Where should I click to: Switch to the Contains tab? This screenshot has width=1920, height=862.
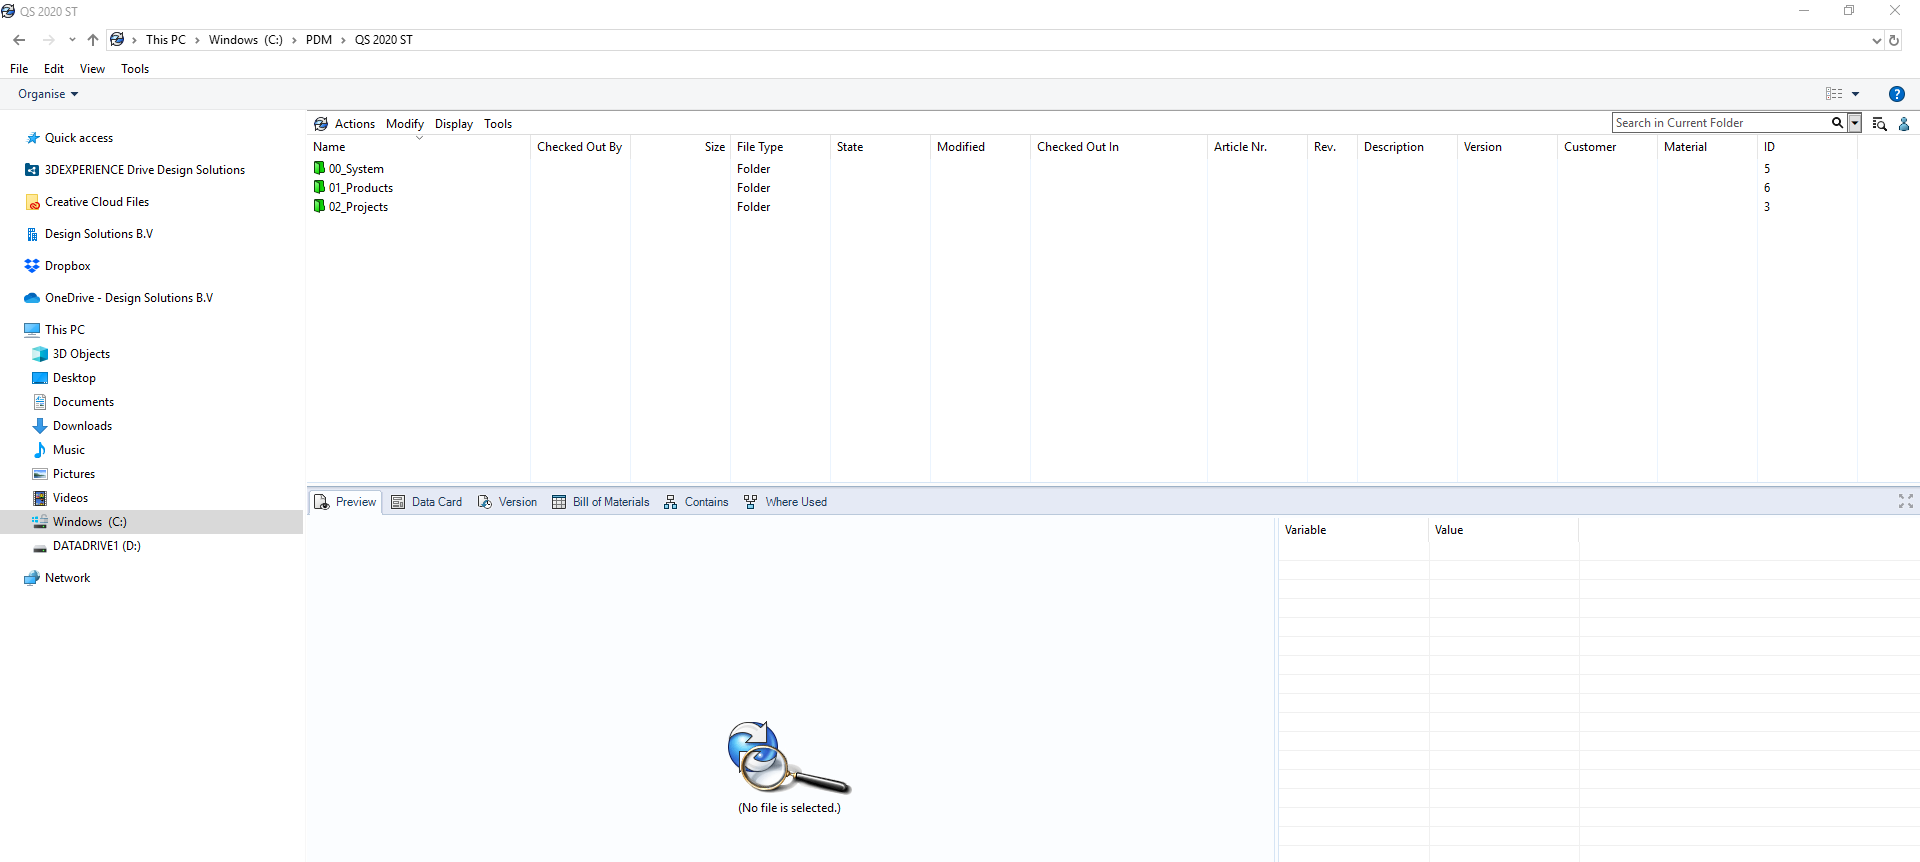pyautogui.click(x=696, y=502)
